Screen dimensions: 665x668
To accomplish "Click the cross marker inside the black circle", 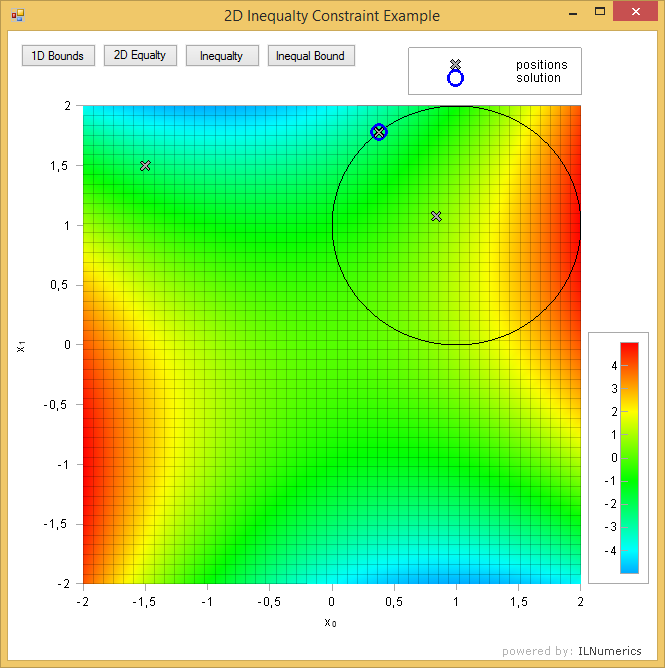I will 436,216.
